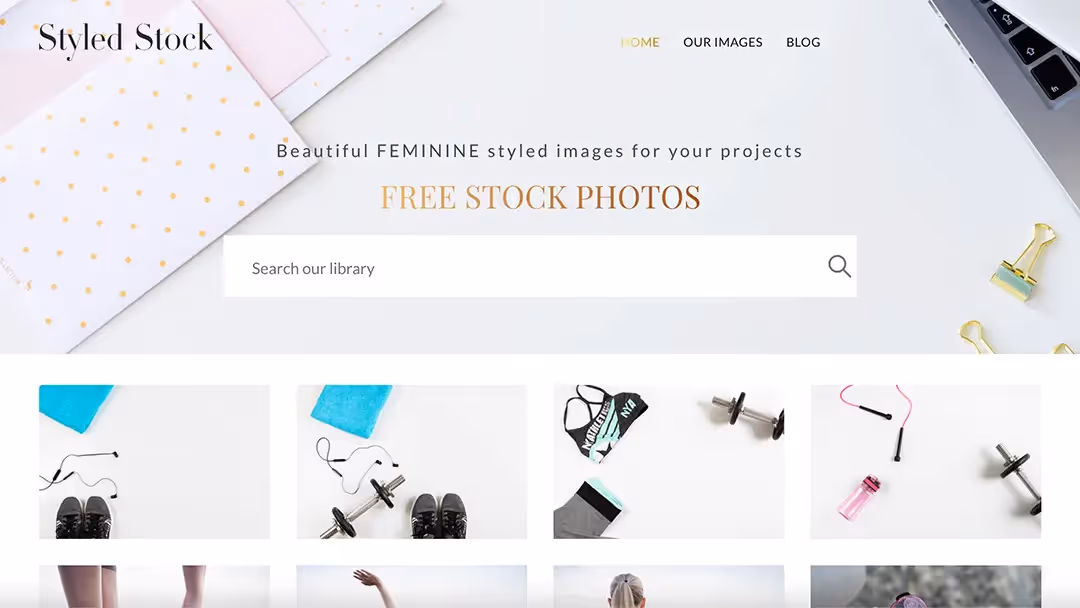Screen dimensions: 1080x608
Task: Go to OUR IMAGES page
Action: point(723,42)
